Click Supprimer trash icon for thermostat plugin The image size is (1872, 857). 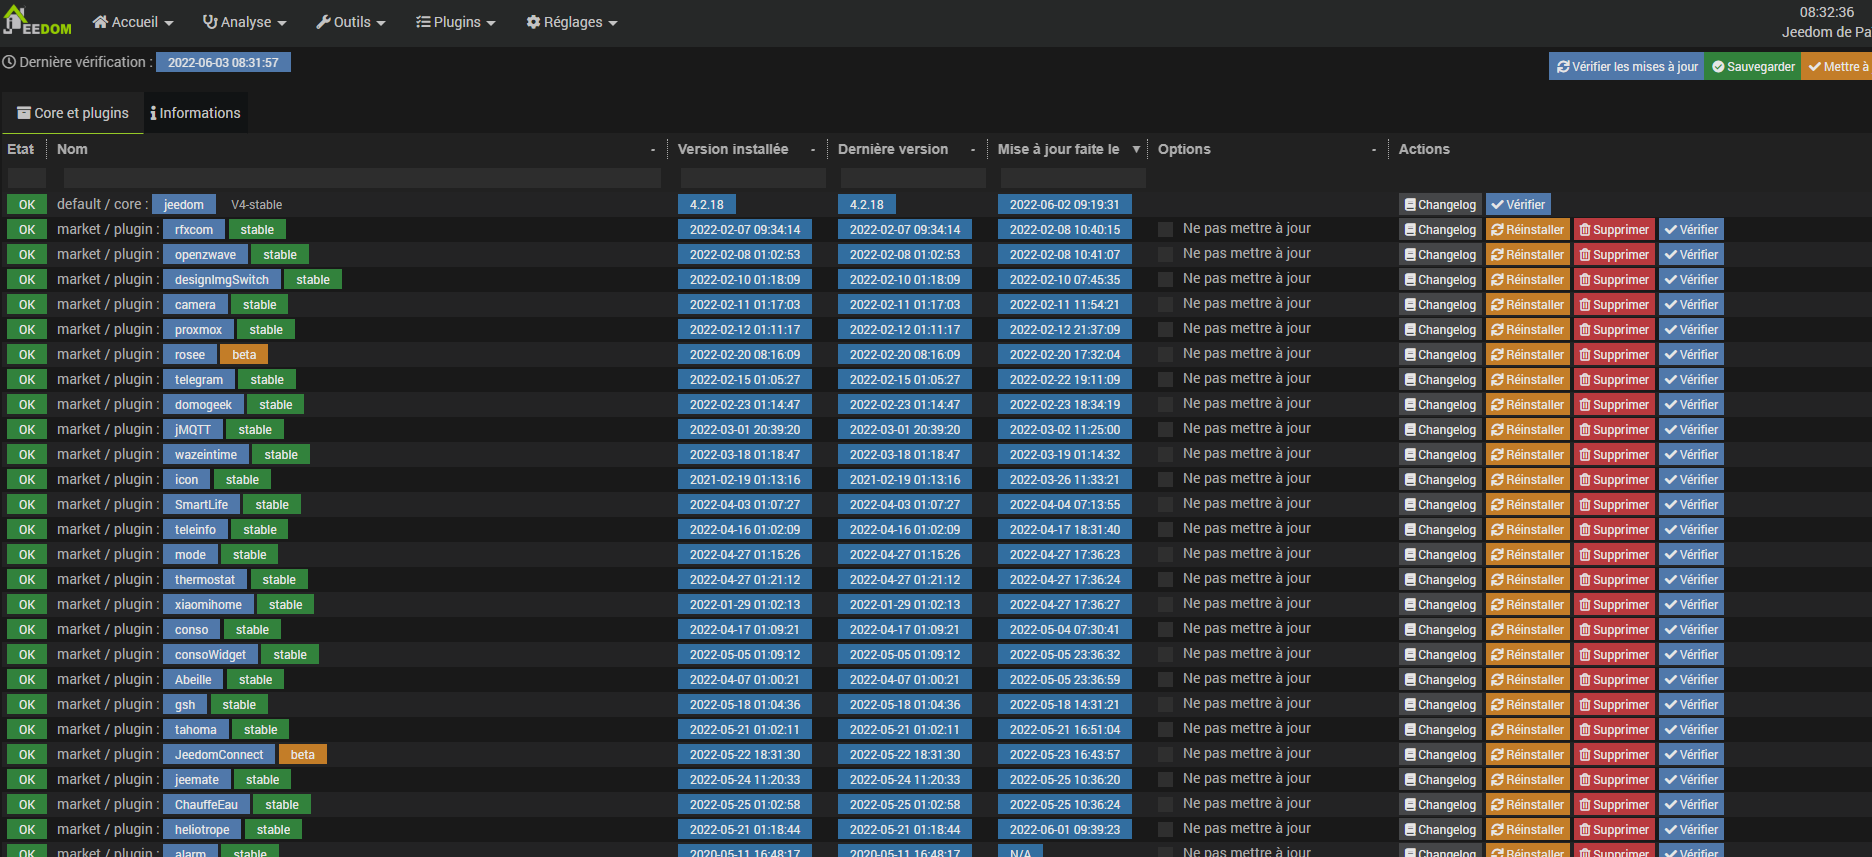click(1585, 580)
